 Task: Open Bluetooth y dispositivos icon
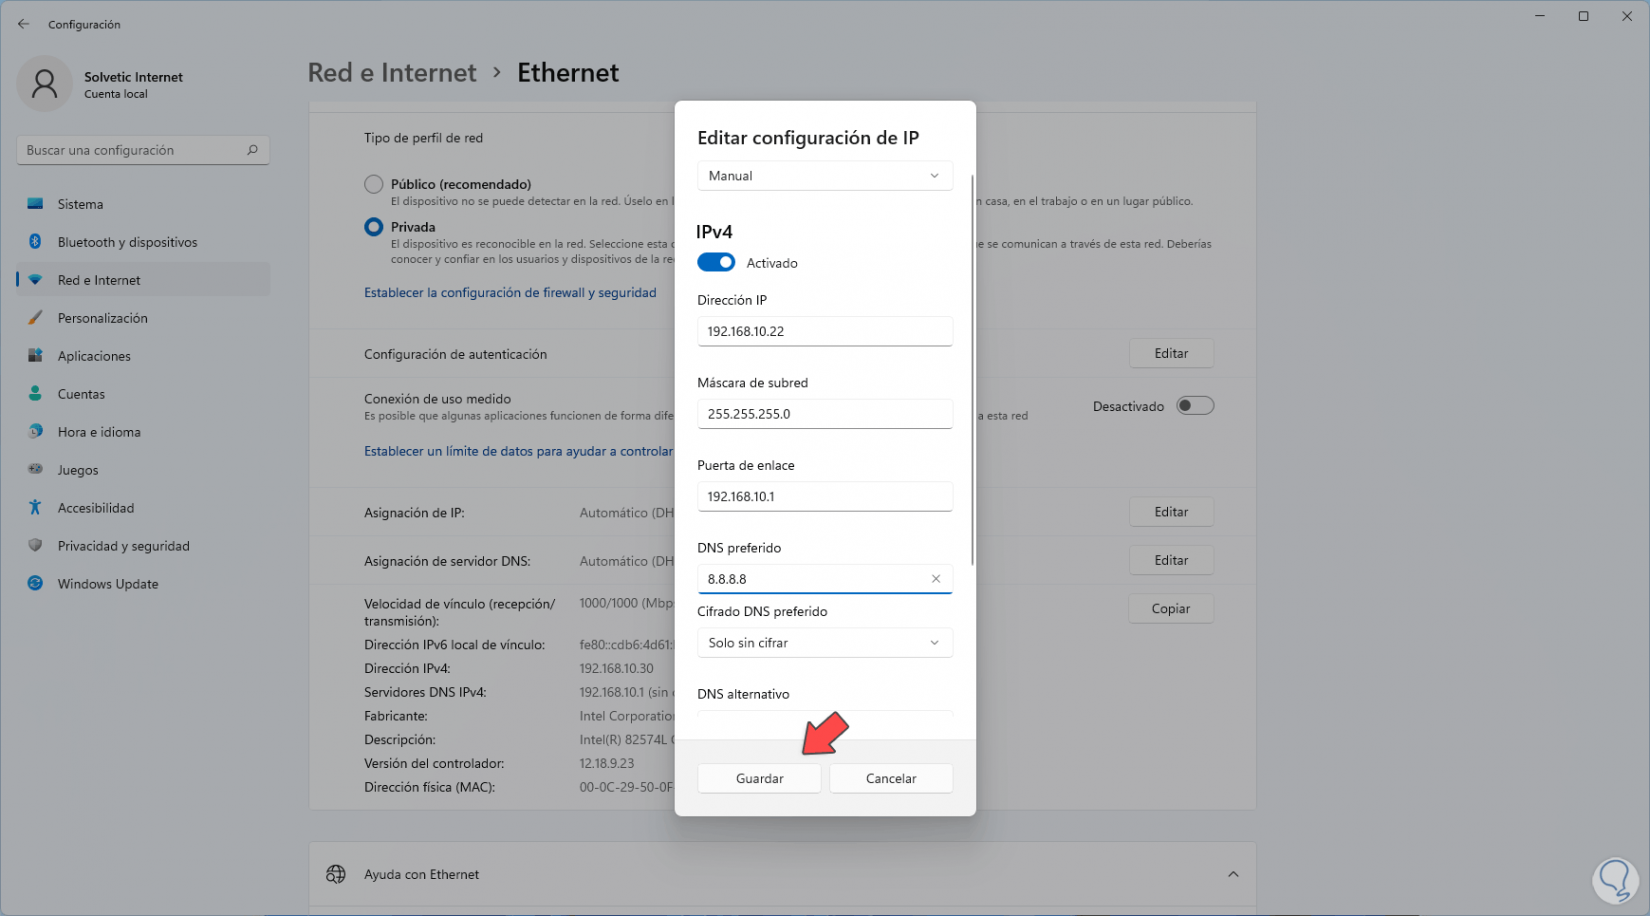(36, 242)
